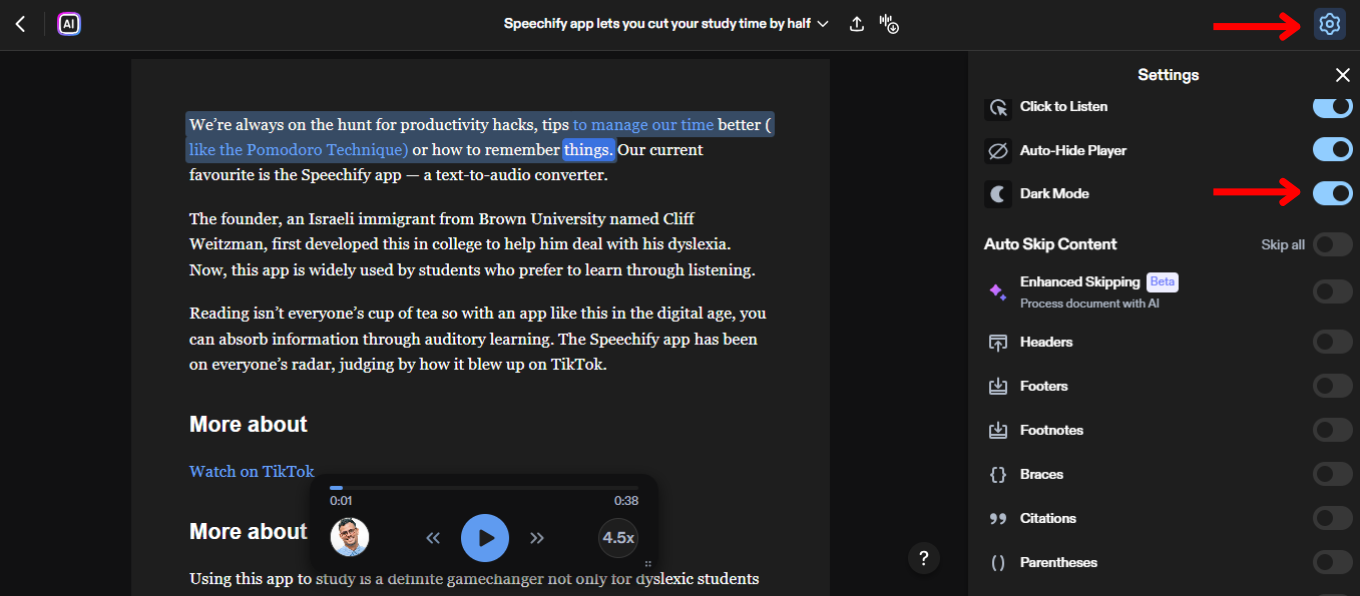Screen dimensions: 1360x596
Task: Click the Footers icon
Action: coord(997,386)
